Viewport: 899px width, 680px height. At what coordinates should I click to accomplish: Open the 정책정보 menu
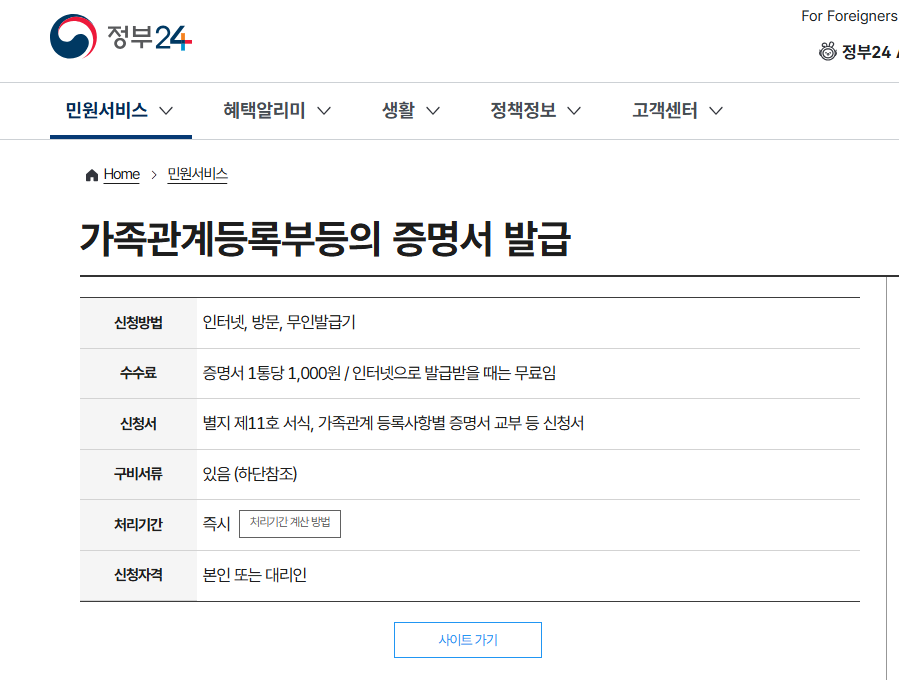[x=522, y=110]
